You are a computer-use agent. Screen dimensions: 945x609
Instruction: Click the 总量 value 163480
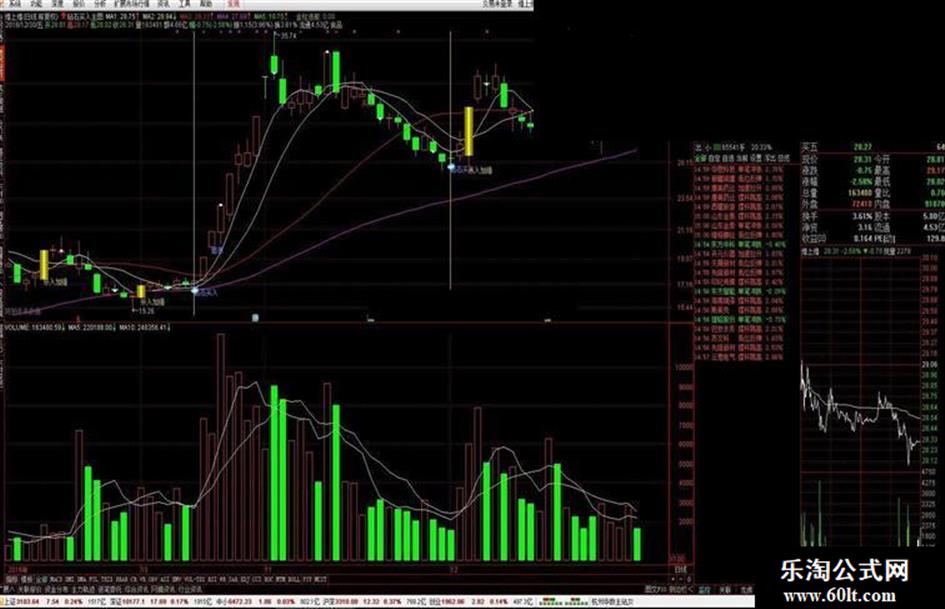(x=860, y=194)
